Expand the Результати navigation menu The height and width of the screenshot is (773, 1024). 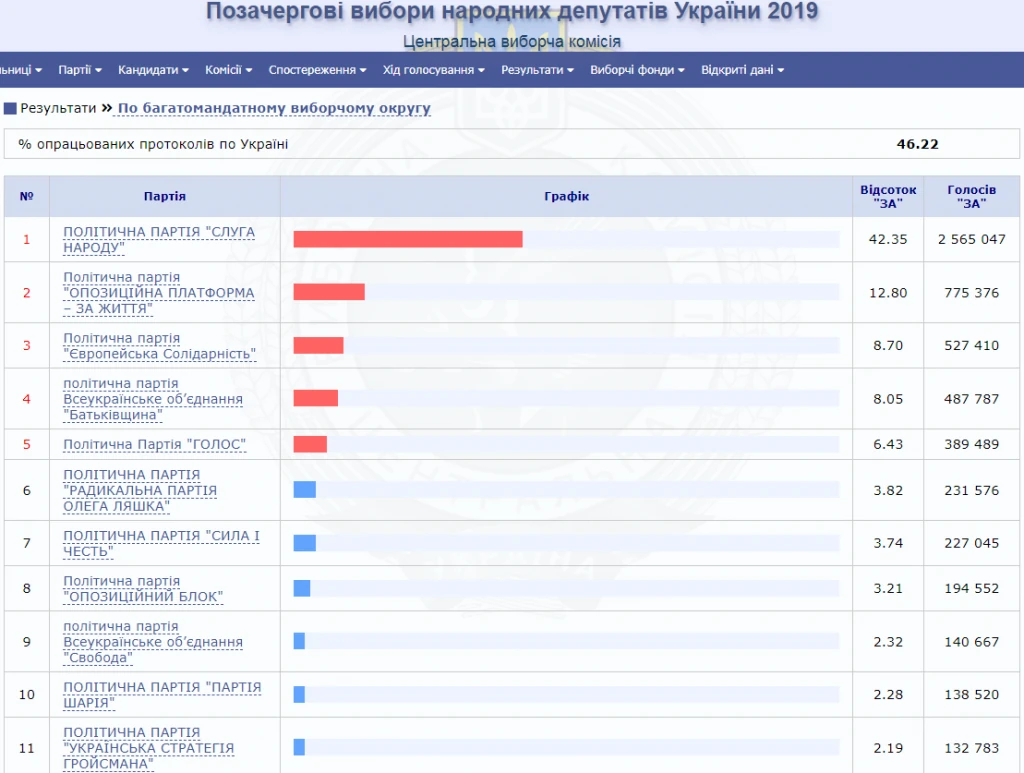pyautogui.click(x=537, y=70)
